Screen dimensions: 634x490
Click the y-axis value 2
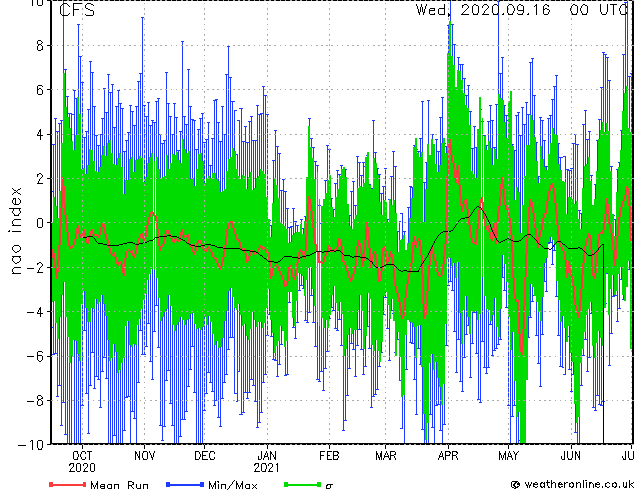[39, 178]
